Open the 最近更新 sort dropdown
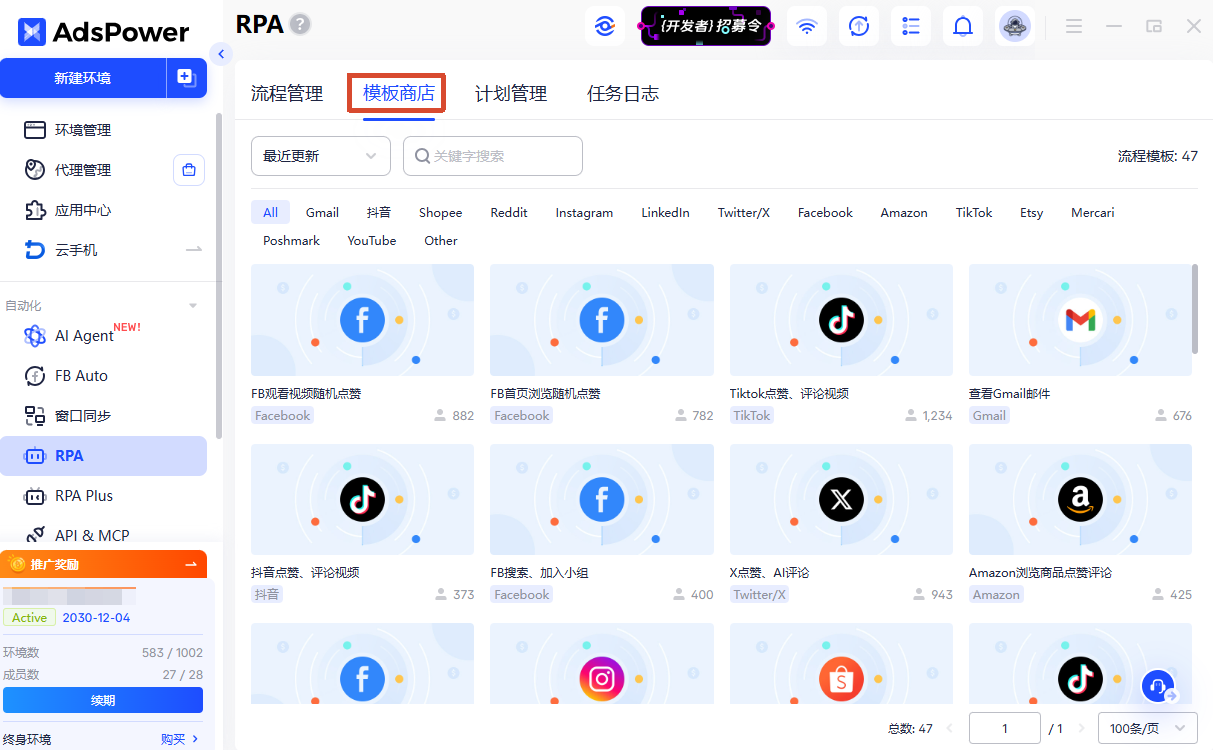 [321, 156]
